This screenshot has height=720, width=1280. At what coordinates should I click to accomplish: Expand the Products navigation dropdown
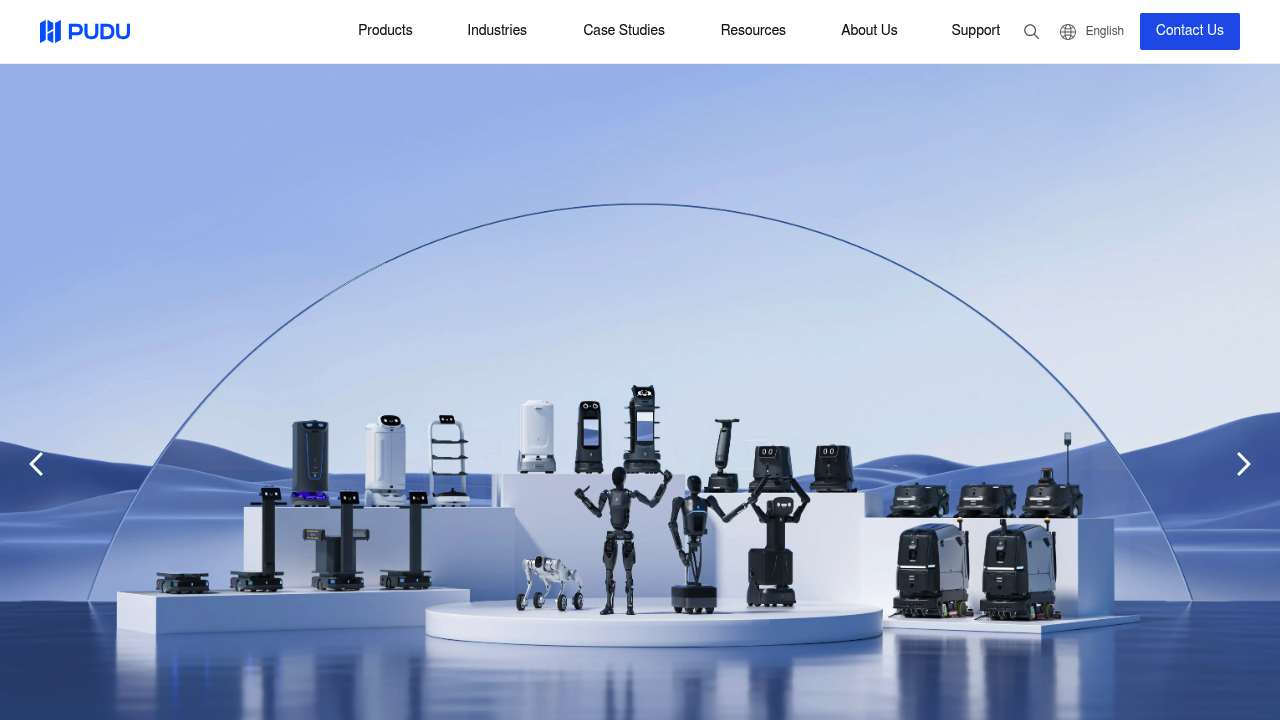pos(385,31)
